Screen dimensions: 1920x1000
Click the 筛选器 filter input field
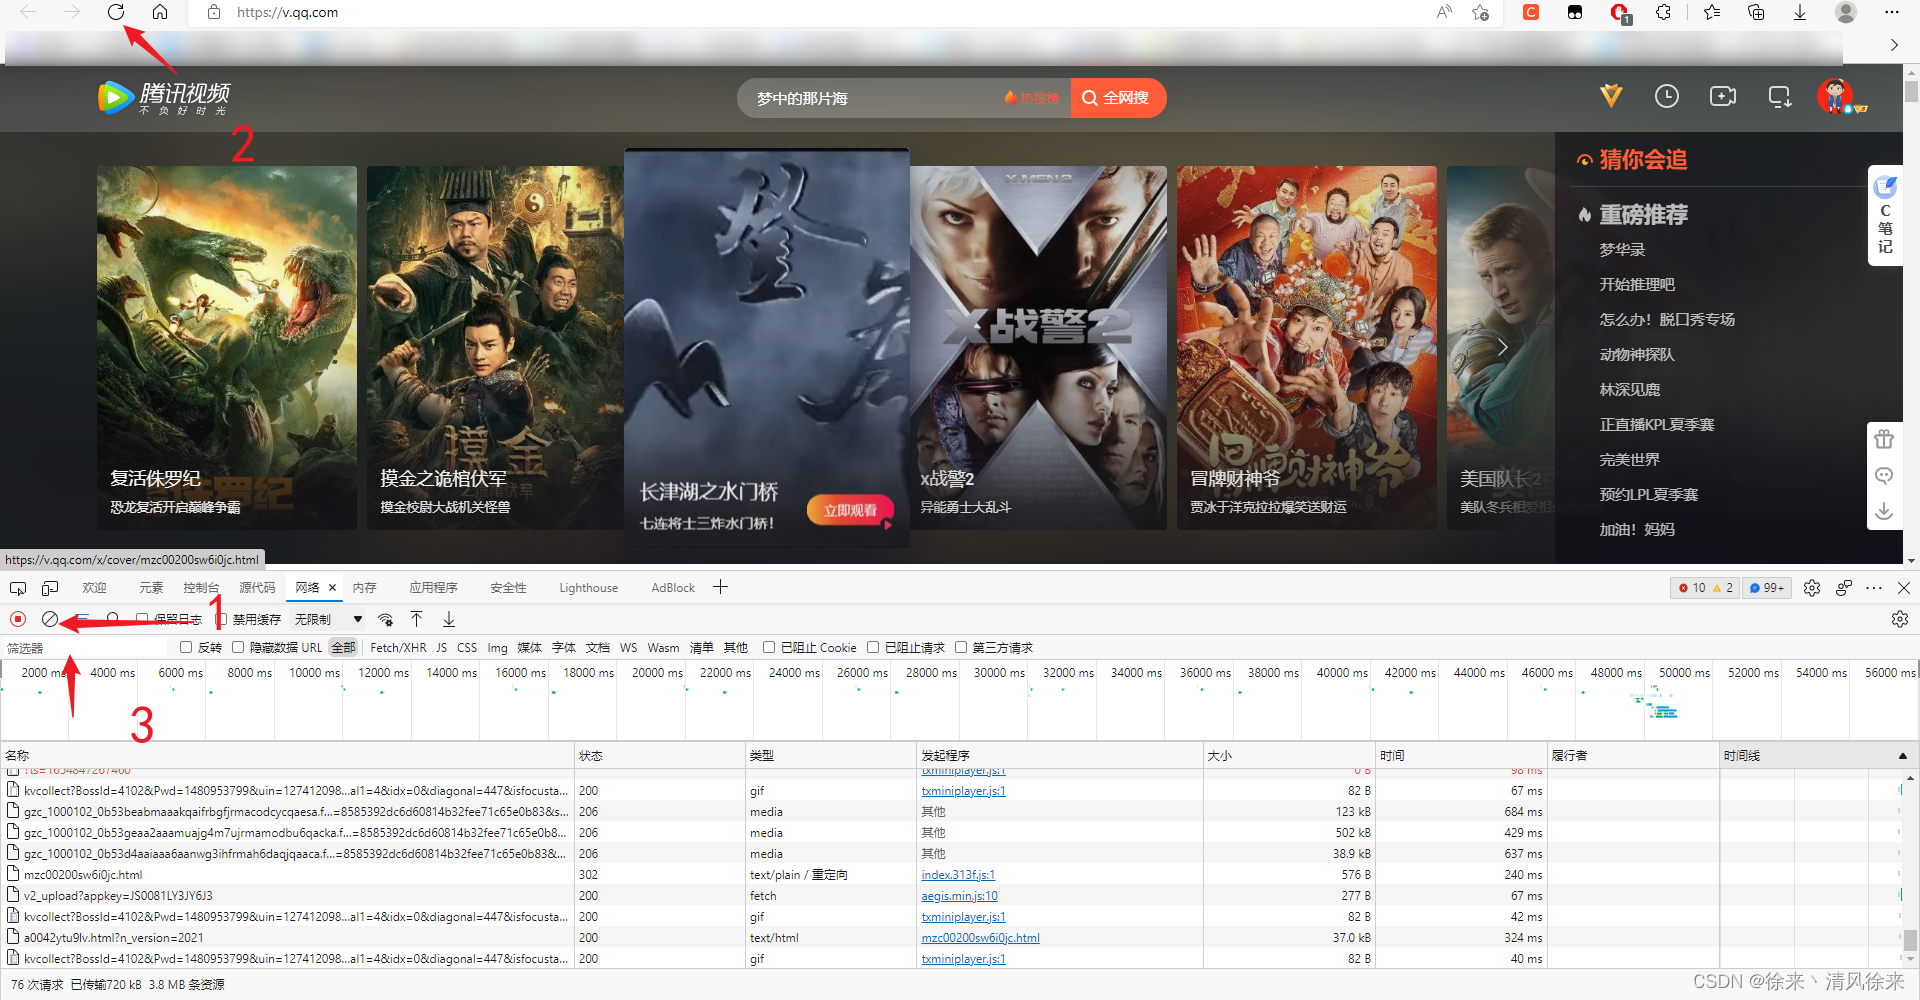click(86, 647)
